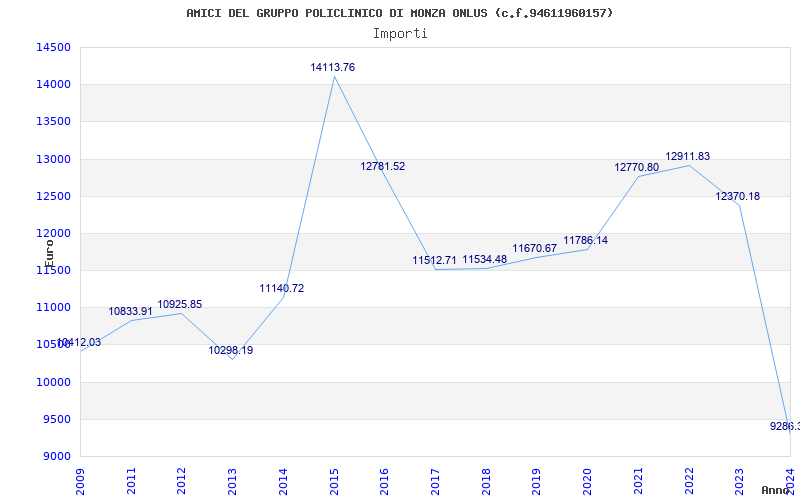This screenshot has height=500, width=800.
Task: Select the 12781.52 data label
Action: (383, 166)
